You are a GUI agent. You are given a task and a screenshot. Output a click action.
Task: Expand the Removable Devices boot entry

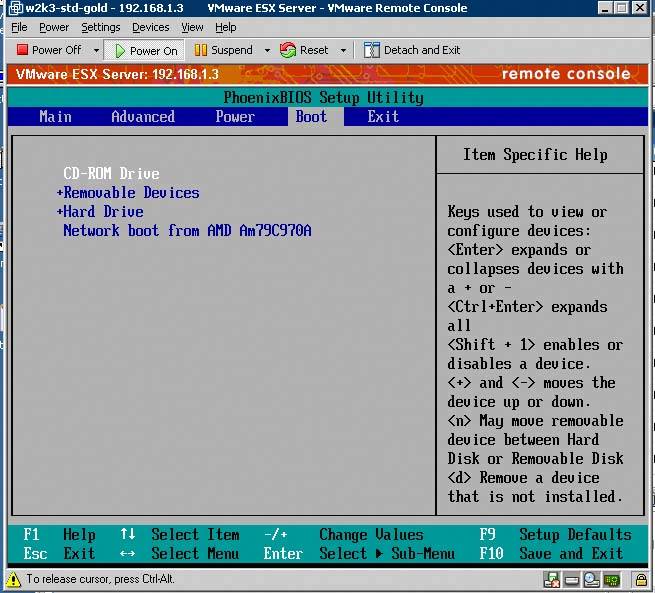click(x=128, y=193)
